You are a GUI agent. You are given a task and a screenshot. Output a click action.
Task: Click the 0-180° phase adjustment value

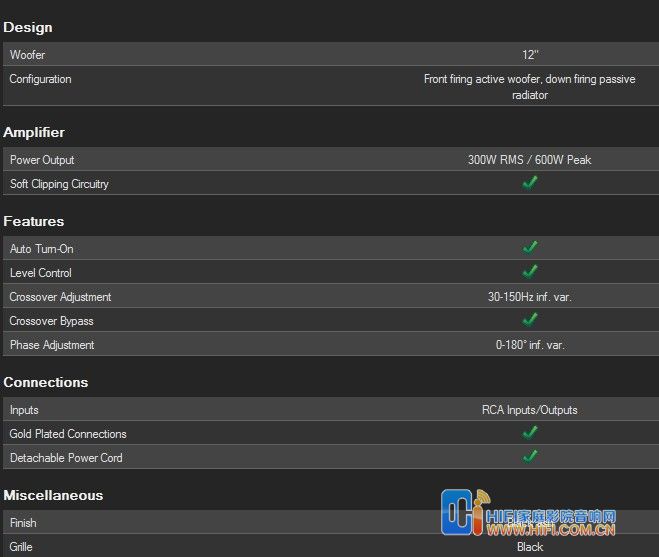529,345
